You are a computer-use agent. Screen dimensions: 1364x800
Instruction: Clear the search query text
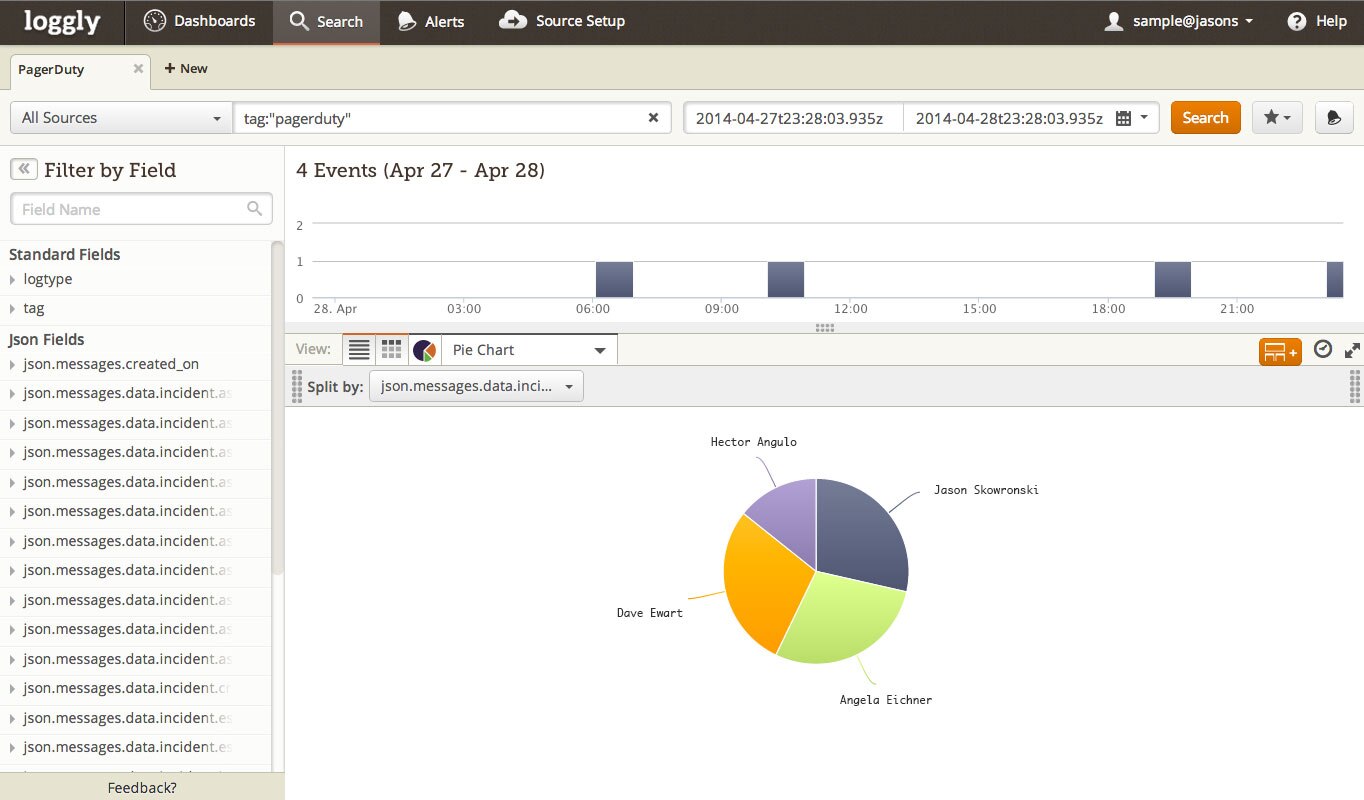point(653,118)
